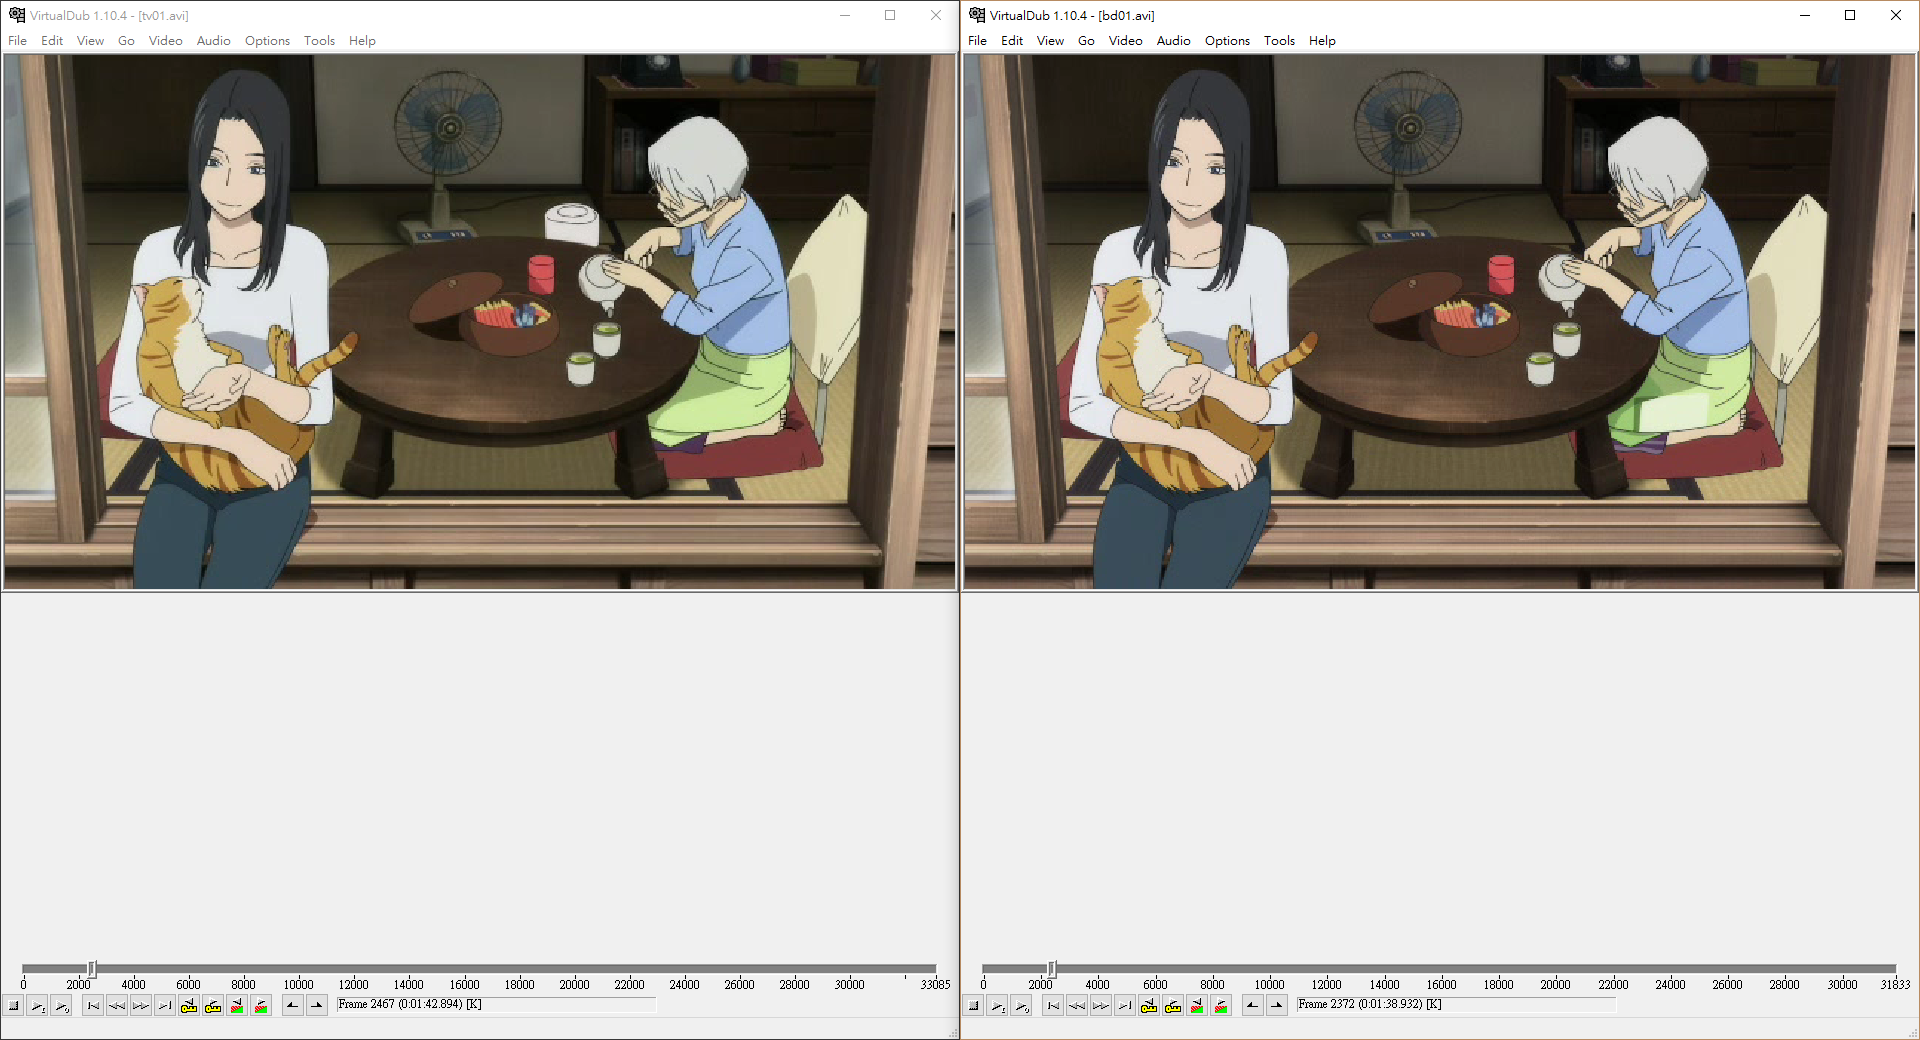Play input video in bd01.avi window
This screenshot has height=1040, width=1920.
pyautogui.click(x=998, y=1006)
